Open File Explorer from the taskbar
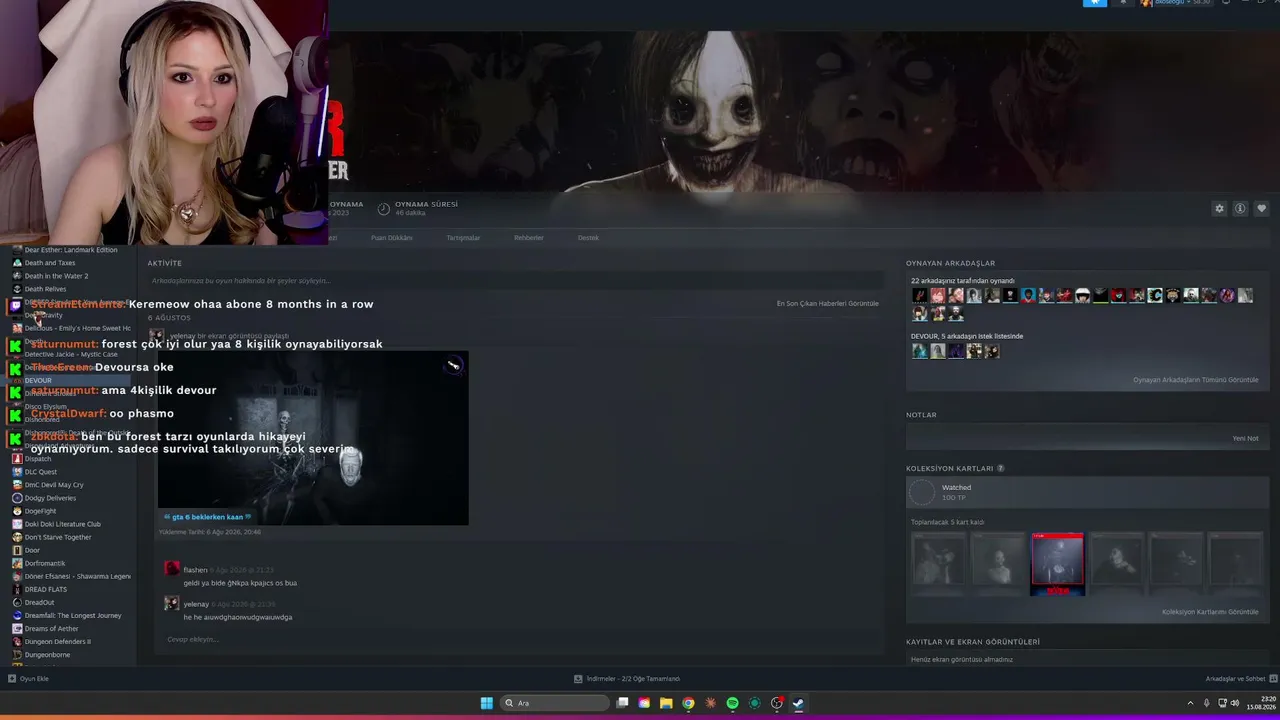1280x720 pixels. (666, 703)
